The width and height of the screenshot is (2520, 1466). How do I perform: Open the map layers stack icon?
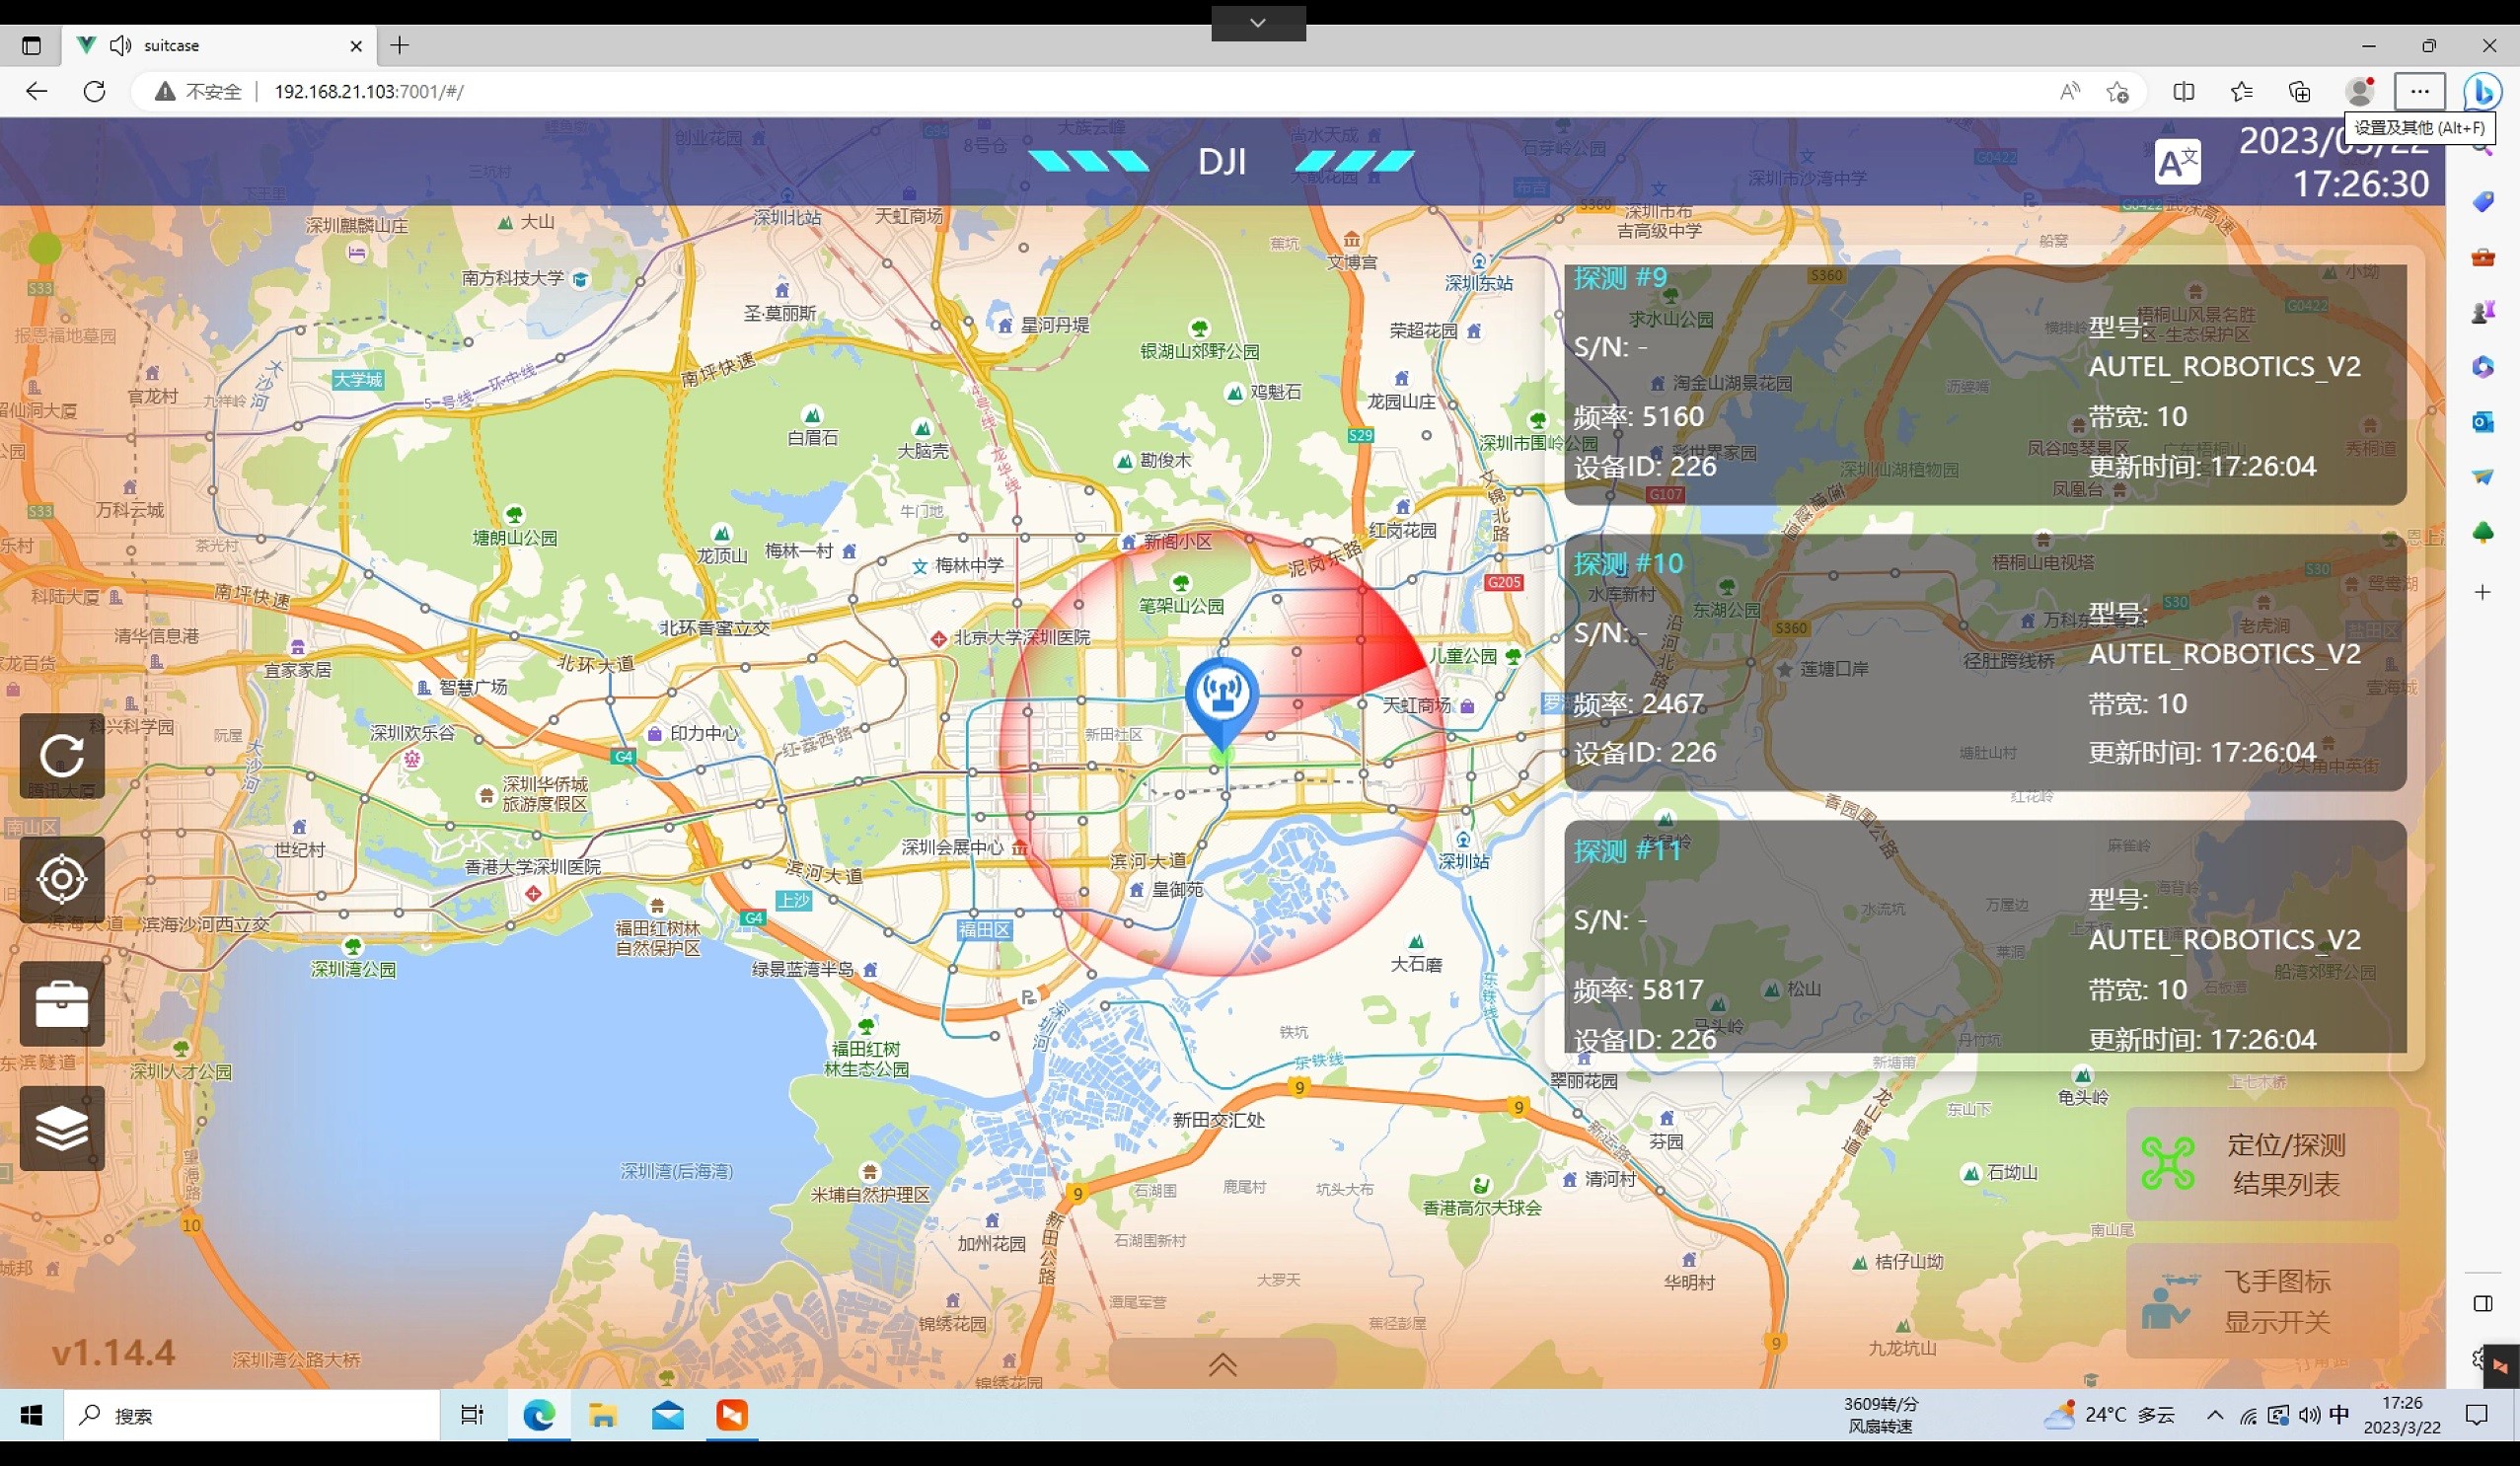62,1128
